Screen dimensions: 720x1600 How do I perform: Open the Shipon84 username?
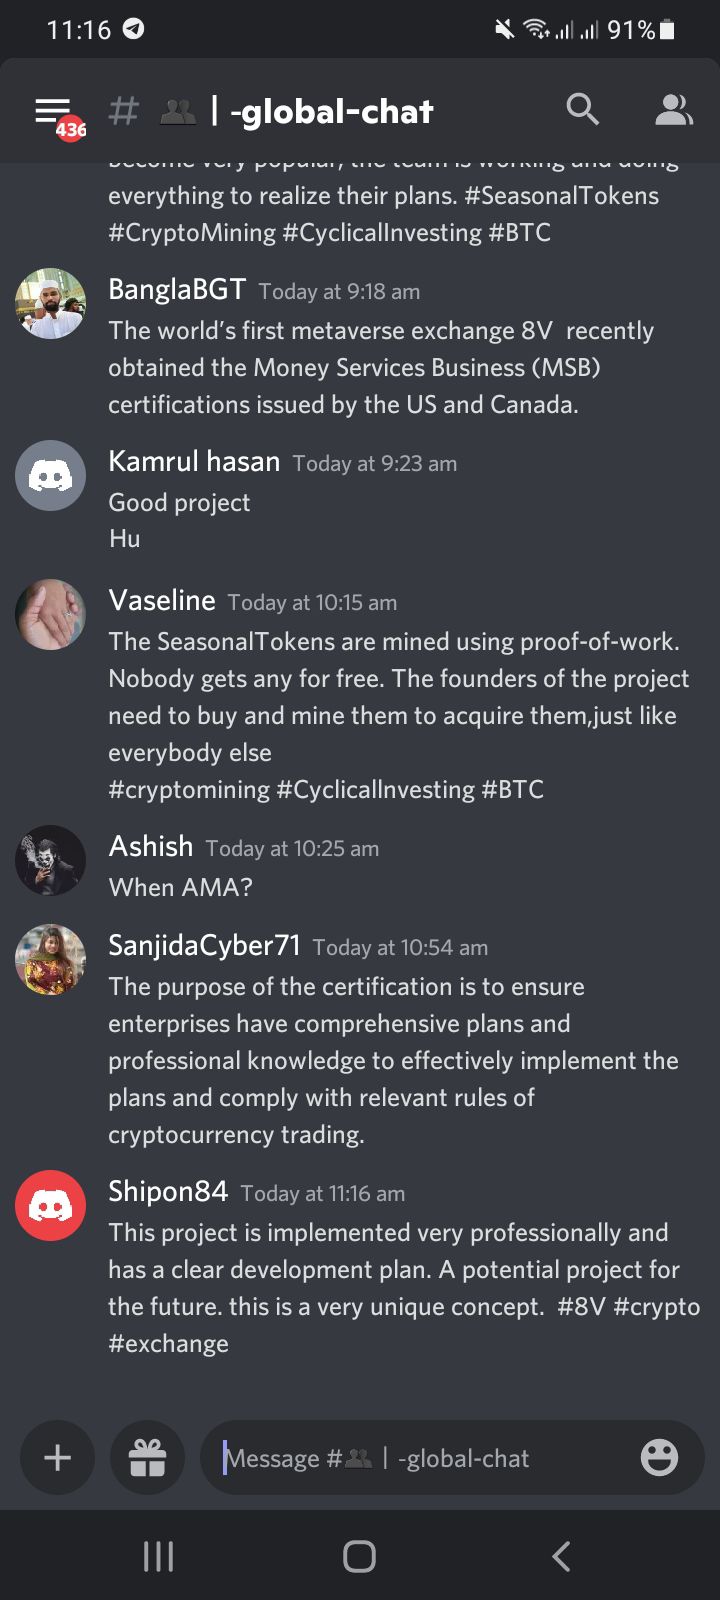(168, 1192)
